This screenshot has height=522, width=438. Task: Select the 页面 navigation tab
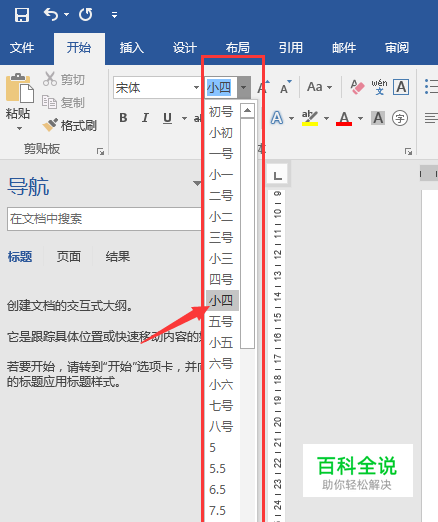click(x=69, y=257)
